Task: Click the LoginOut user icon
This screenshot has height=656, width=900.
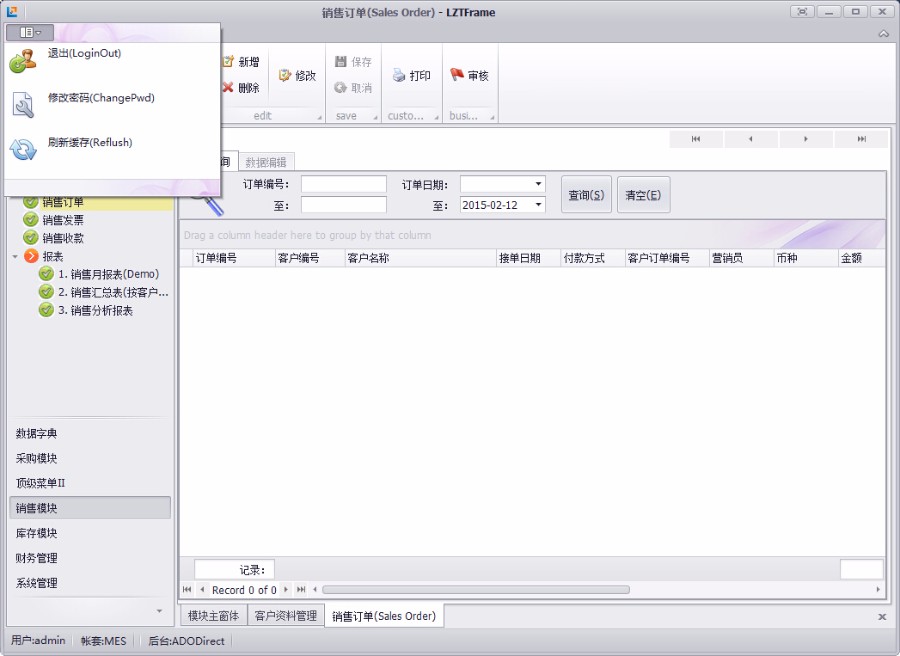Action: tap(23, 60)
